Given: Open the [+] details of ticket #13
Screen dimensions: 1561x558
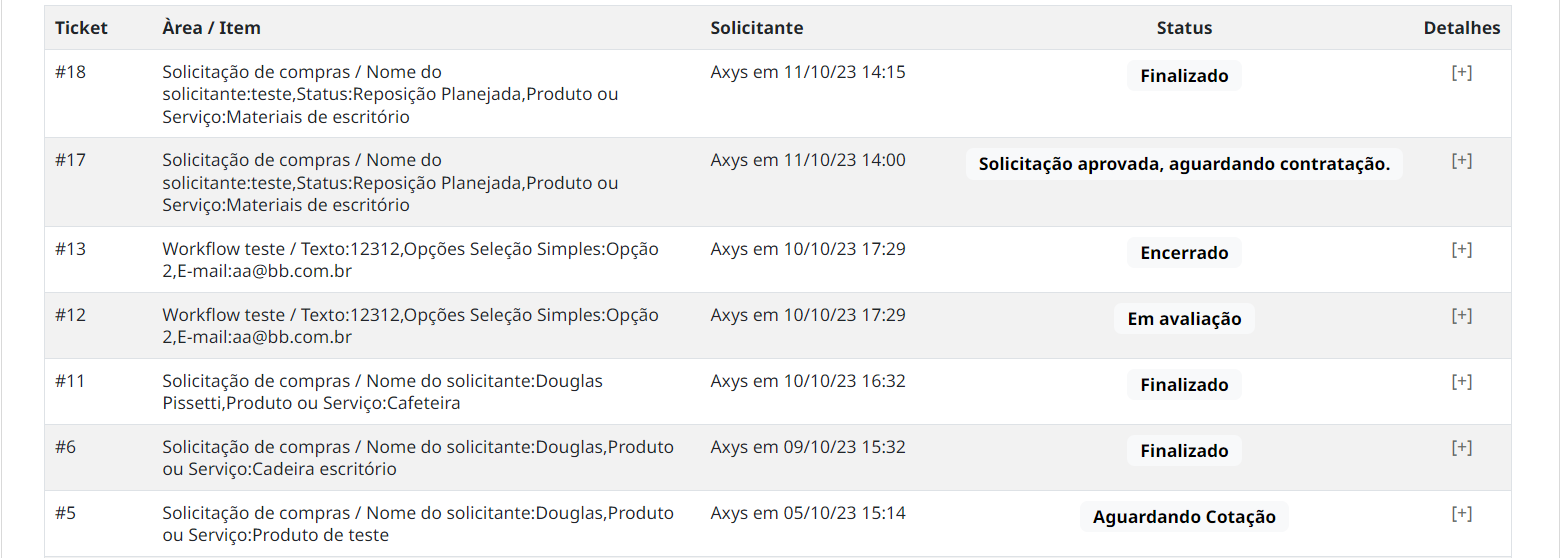Looking at the screenshot, I should tap(1461, 249).
